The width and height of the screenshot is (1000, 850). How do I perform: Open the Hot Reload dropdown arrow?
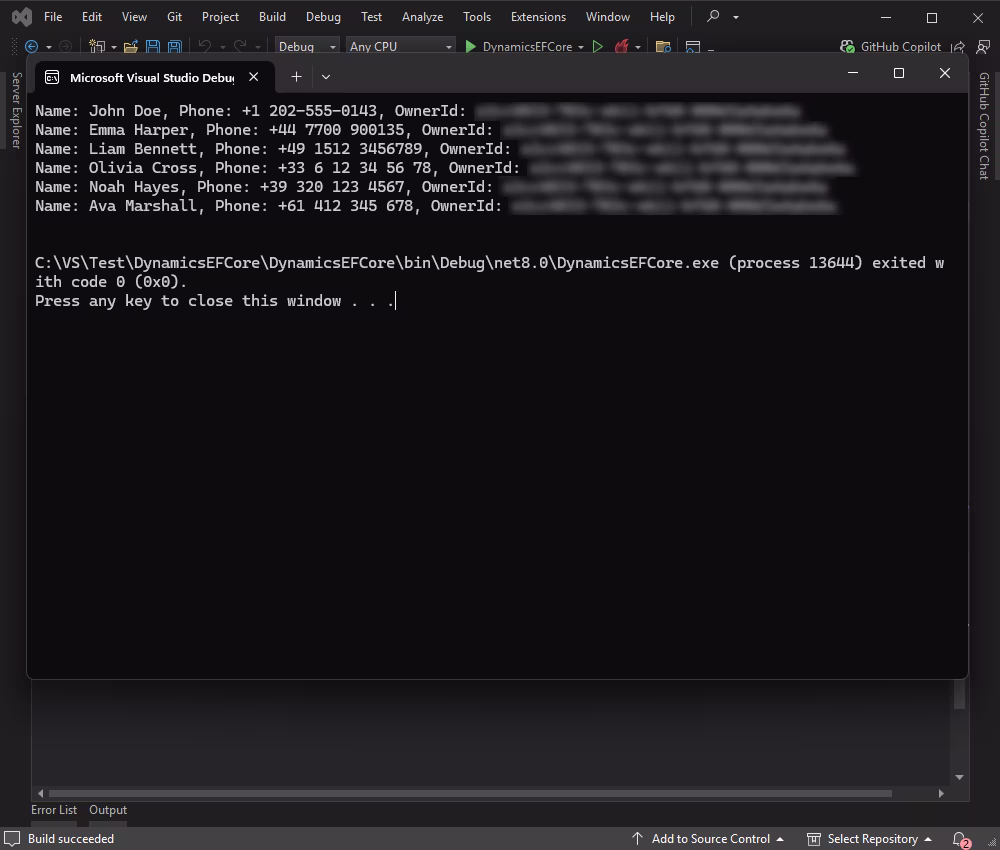click(638, 47)
